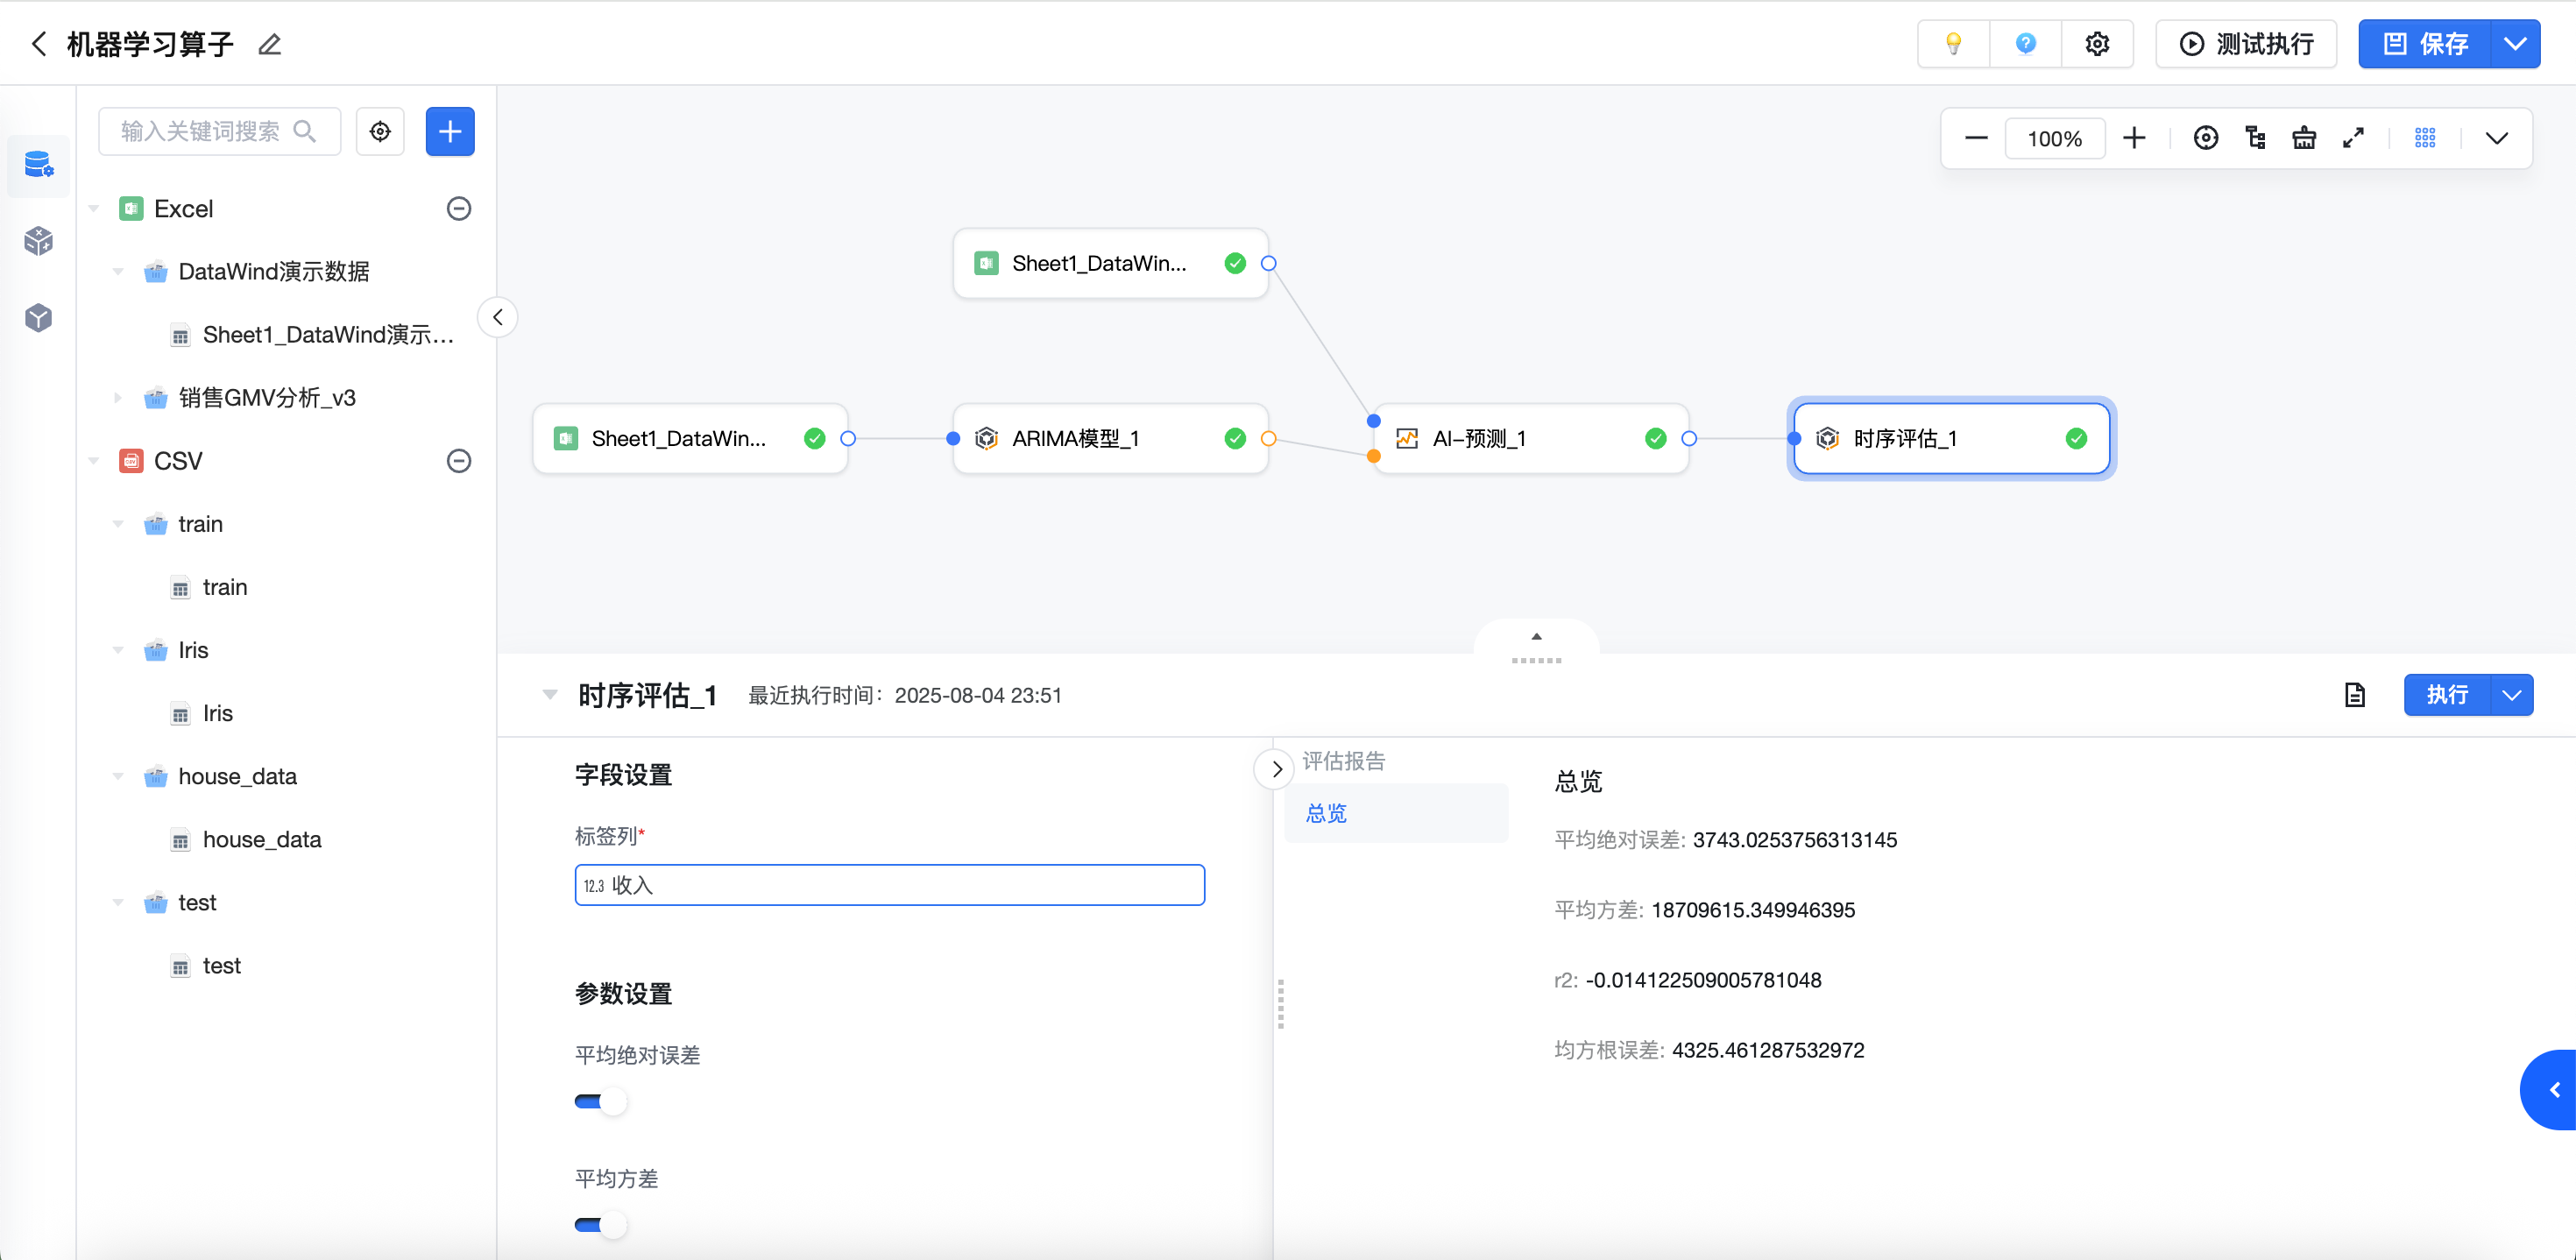2576x1260 pixels.
Task: Expand the 销售GMV分析_v3 folder
Action: pos(118,398)
